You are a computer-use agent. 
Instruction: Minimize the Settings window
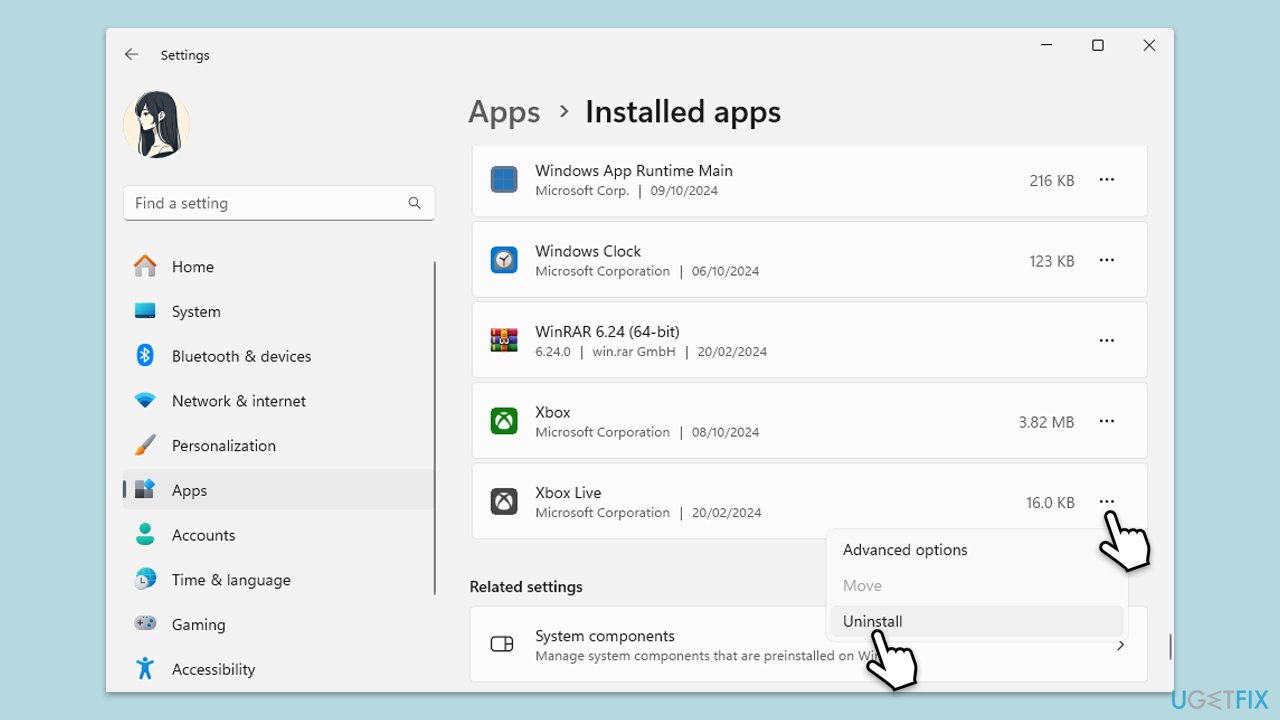[1046, 45]
